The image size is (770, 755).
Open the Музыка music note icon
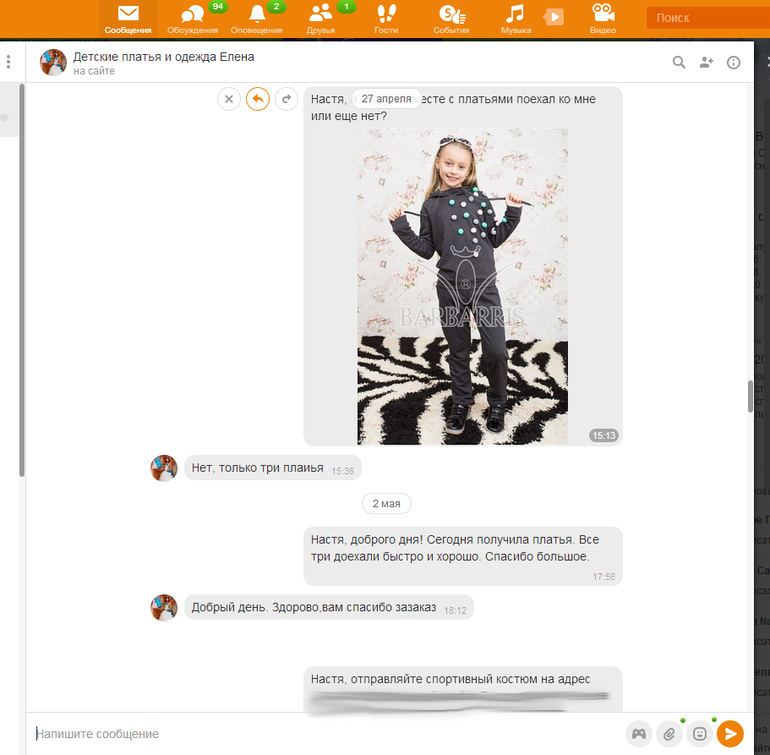tap(515, 18)
